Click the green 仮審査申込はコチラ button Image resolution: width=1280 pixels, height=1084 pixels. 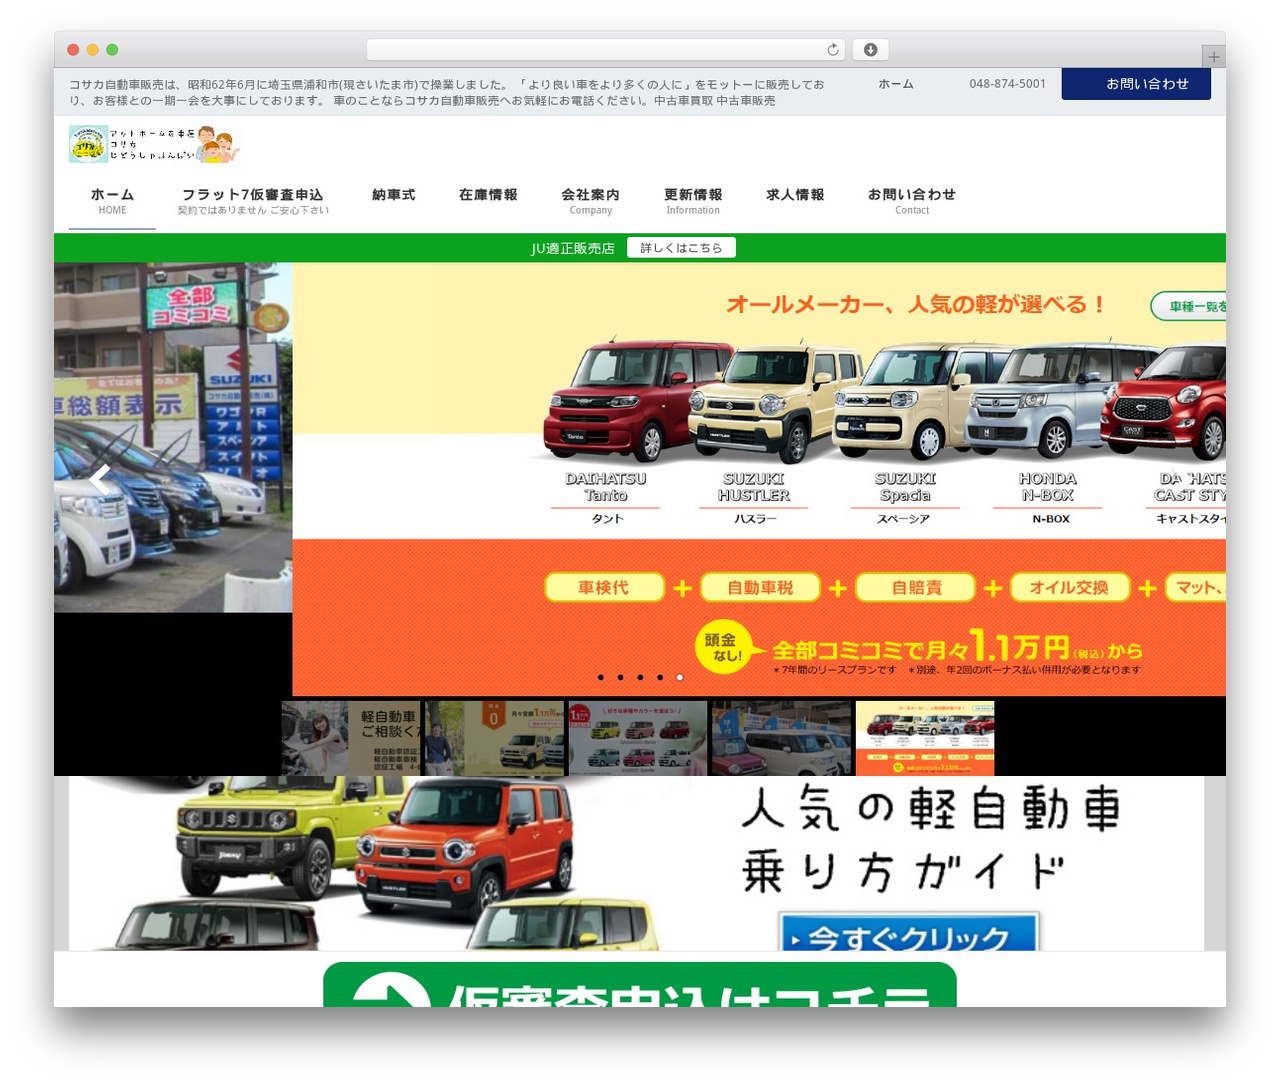click(x=640, y=985)
